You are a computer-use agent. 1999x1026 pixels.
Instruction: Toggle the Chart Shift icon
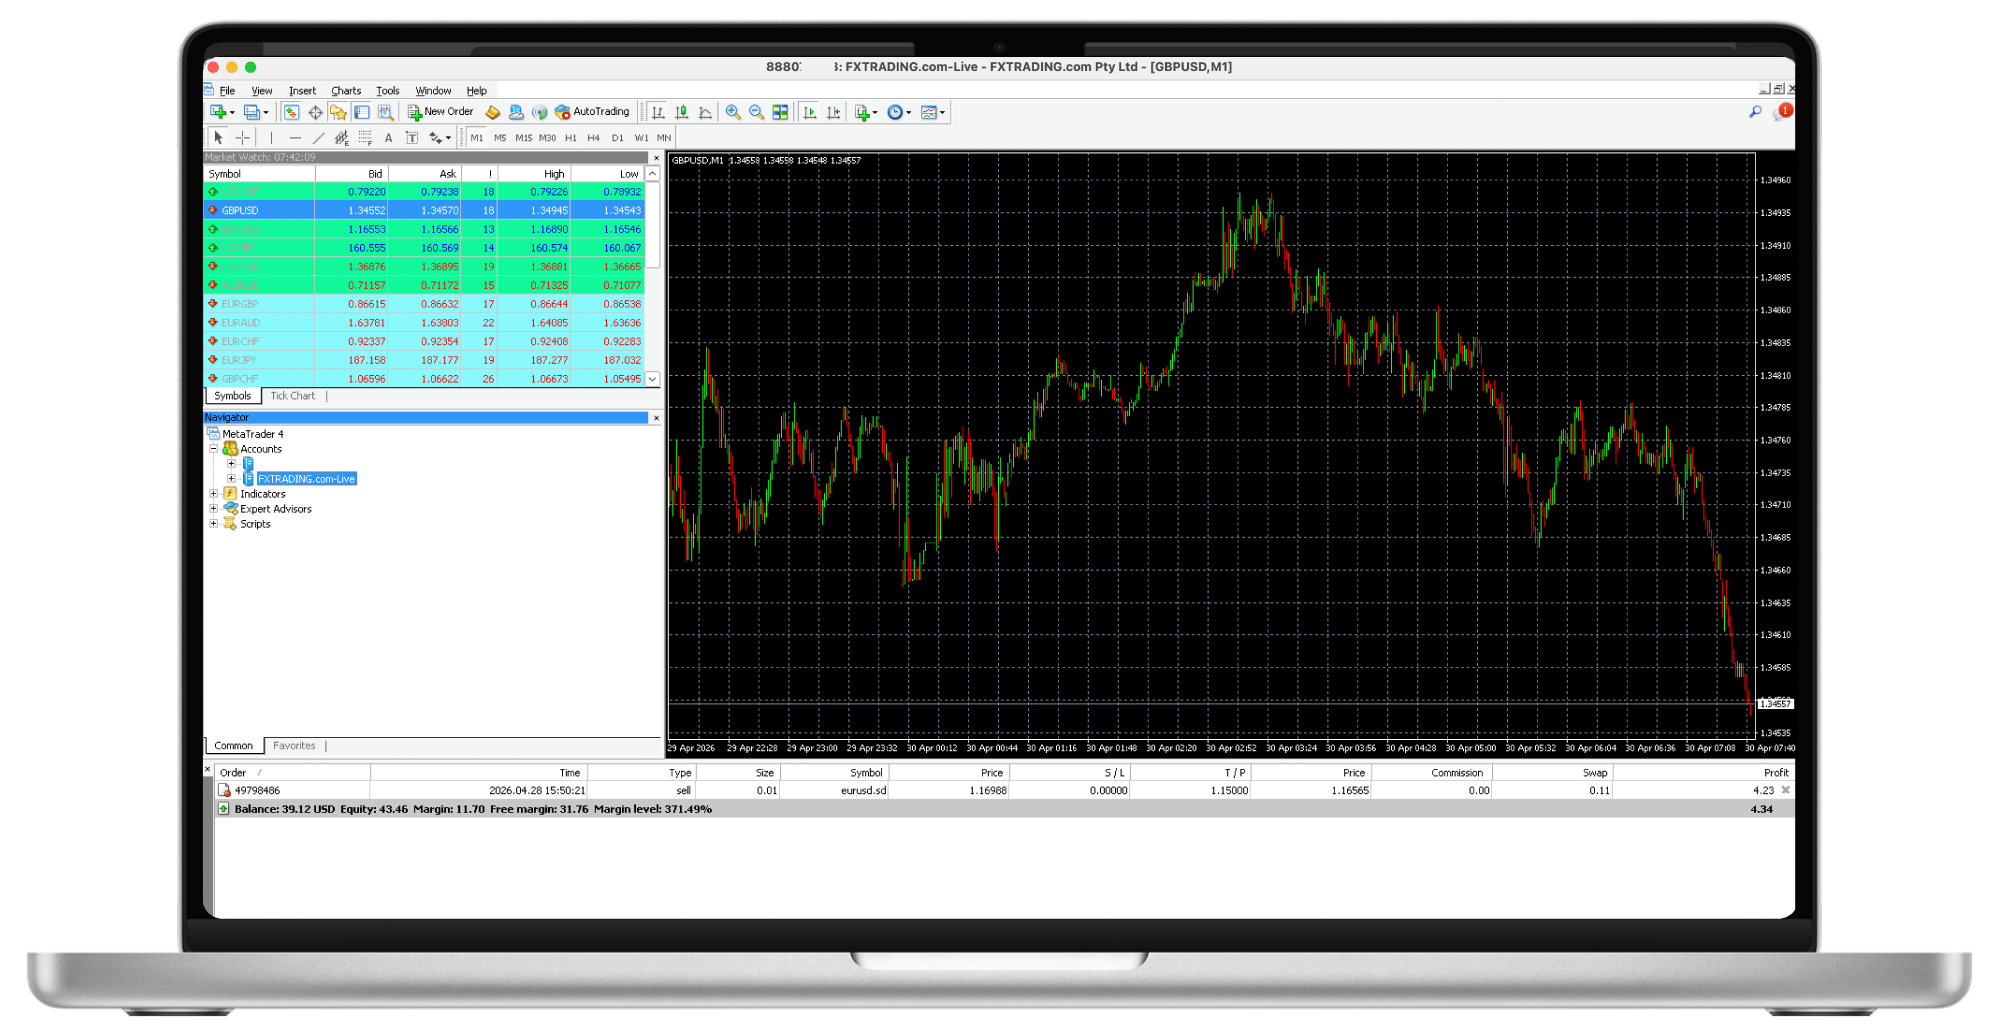[x=833, y=112]
